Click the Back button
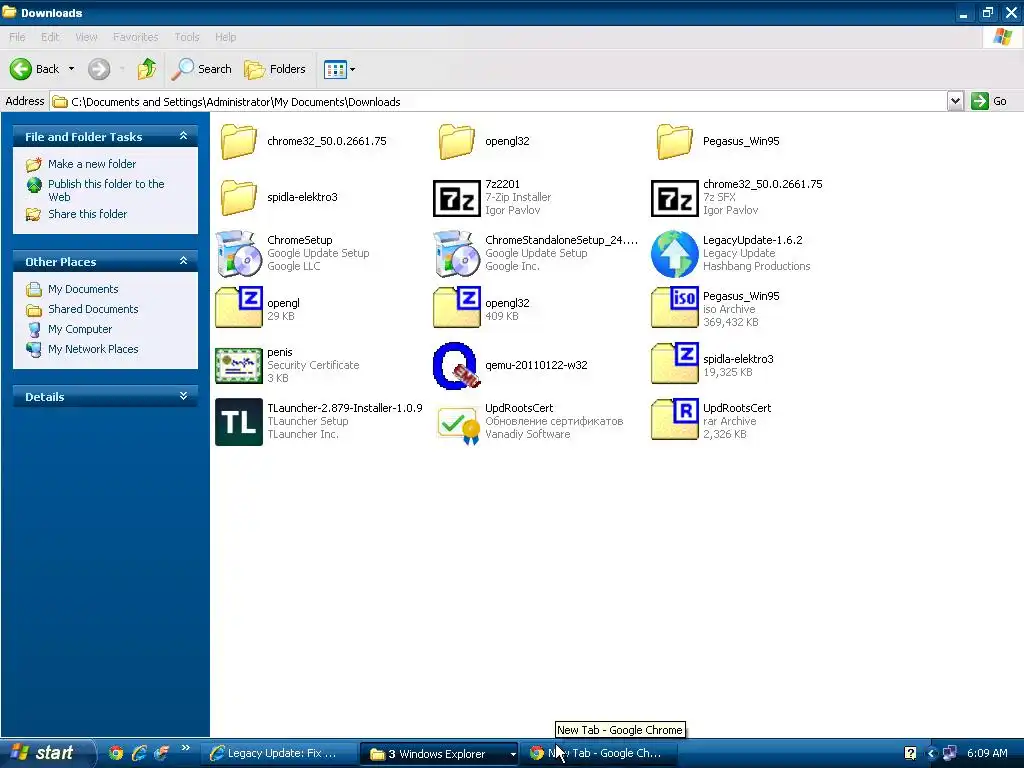1024x768 pixels. click(x=35, y=69)
